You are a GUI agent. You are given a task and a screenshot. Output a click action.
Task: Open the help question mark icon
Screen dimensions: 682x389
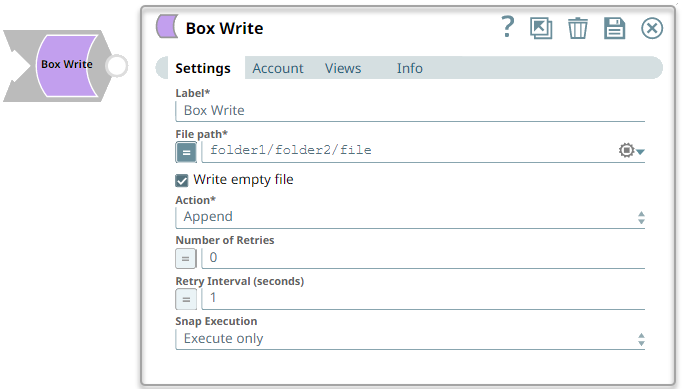pos(507,27)
